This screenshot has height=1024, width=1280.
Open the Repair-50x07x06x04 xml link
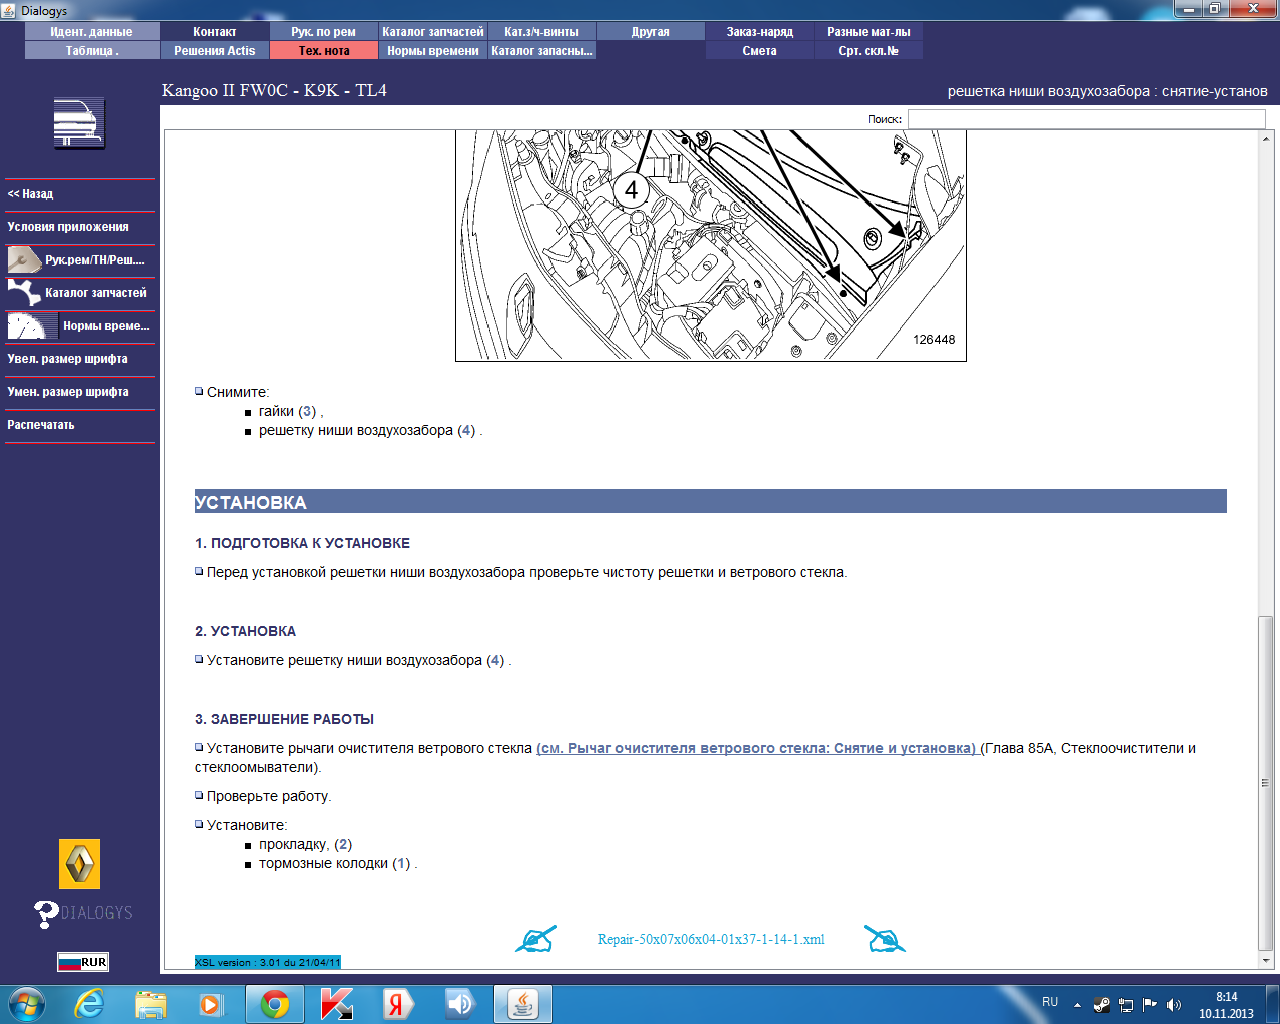click(711, 940)
